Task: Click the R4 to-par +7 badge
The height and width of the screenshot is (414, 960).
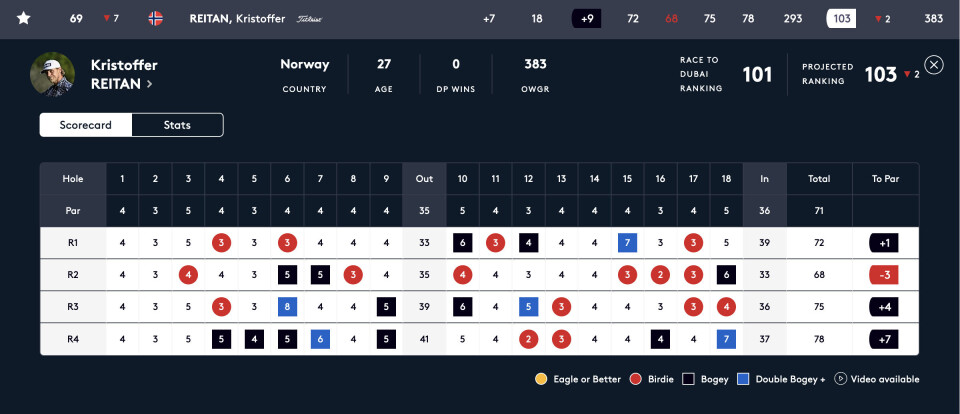Action: tap(884, 338)
